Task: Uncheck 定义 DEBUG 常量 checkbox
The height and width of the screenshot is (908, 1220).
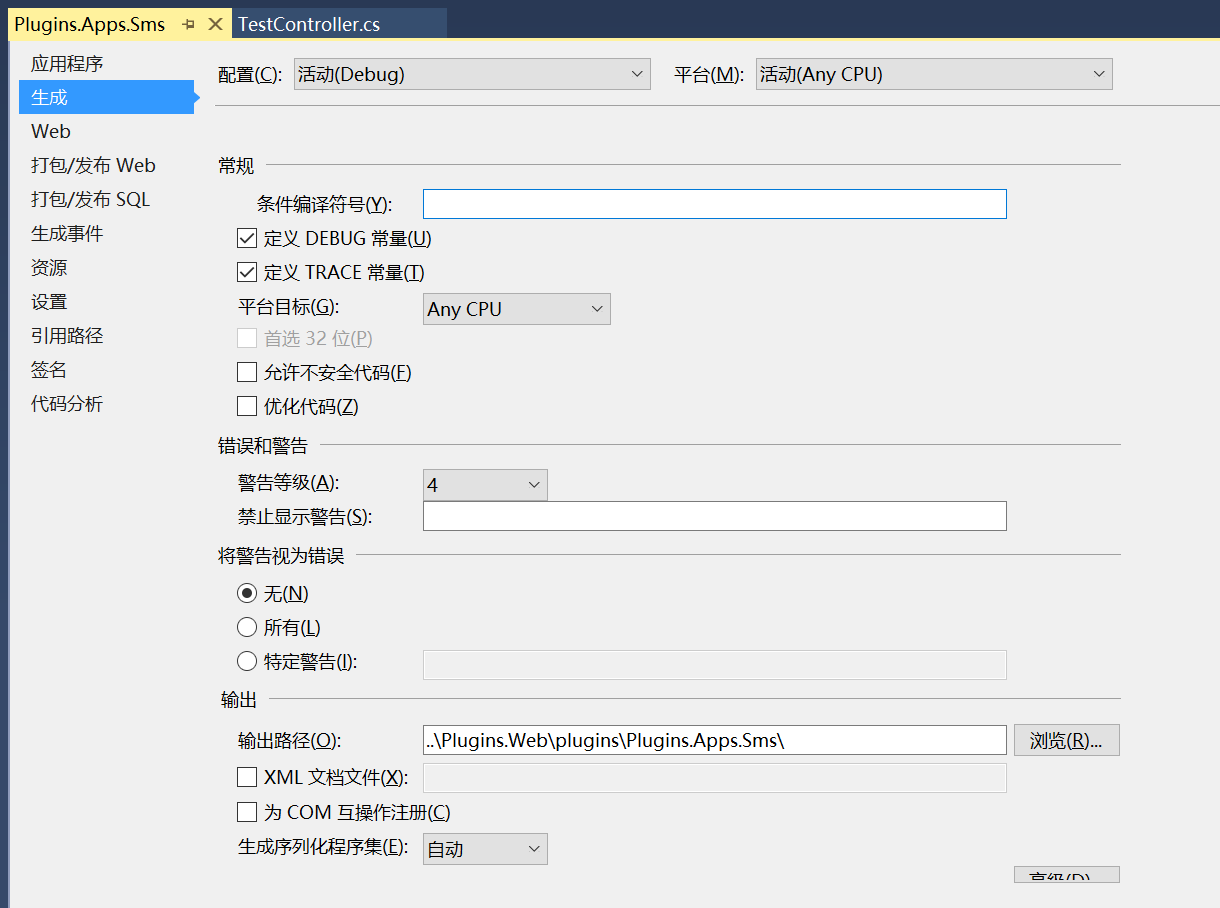Action: point(247,239)
